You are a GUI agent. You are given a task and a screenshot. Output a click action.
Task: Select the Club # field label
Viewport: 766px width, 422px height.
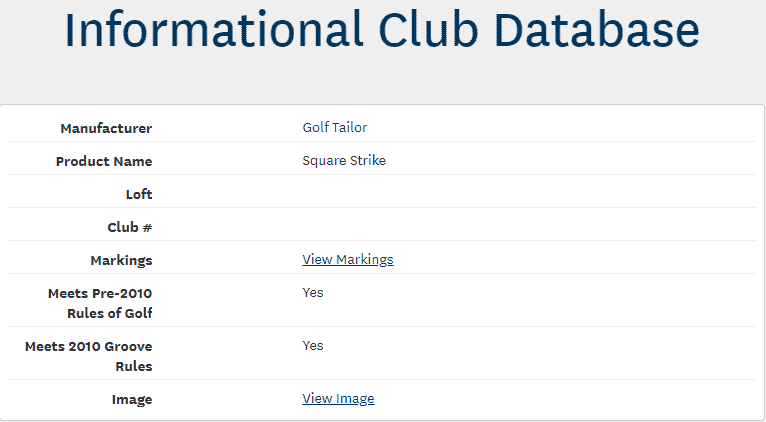coord(130,227)
